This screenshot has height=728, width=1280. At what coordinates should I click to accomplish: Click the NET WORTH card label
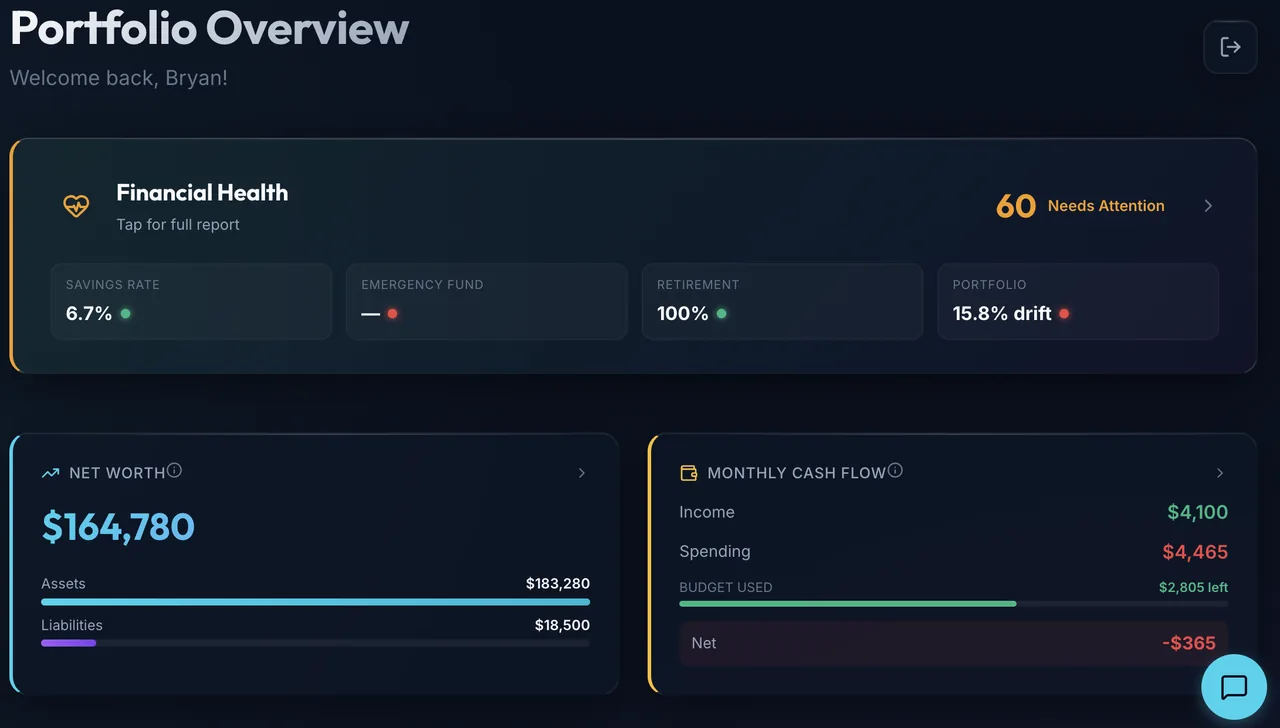117,473
